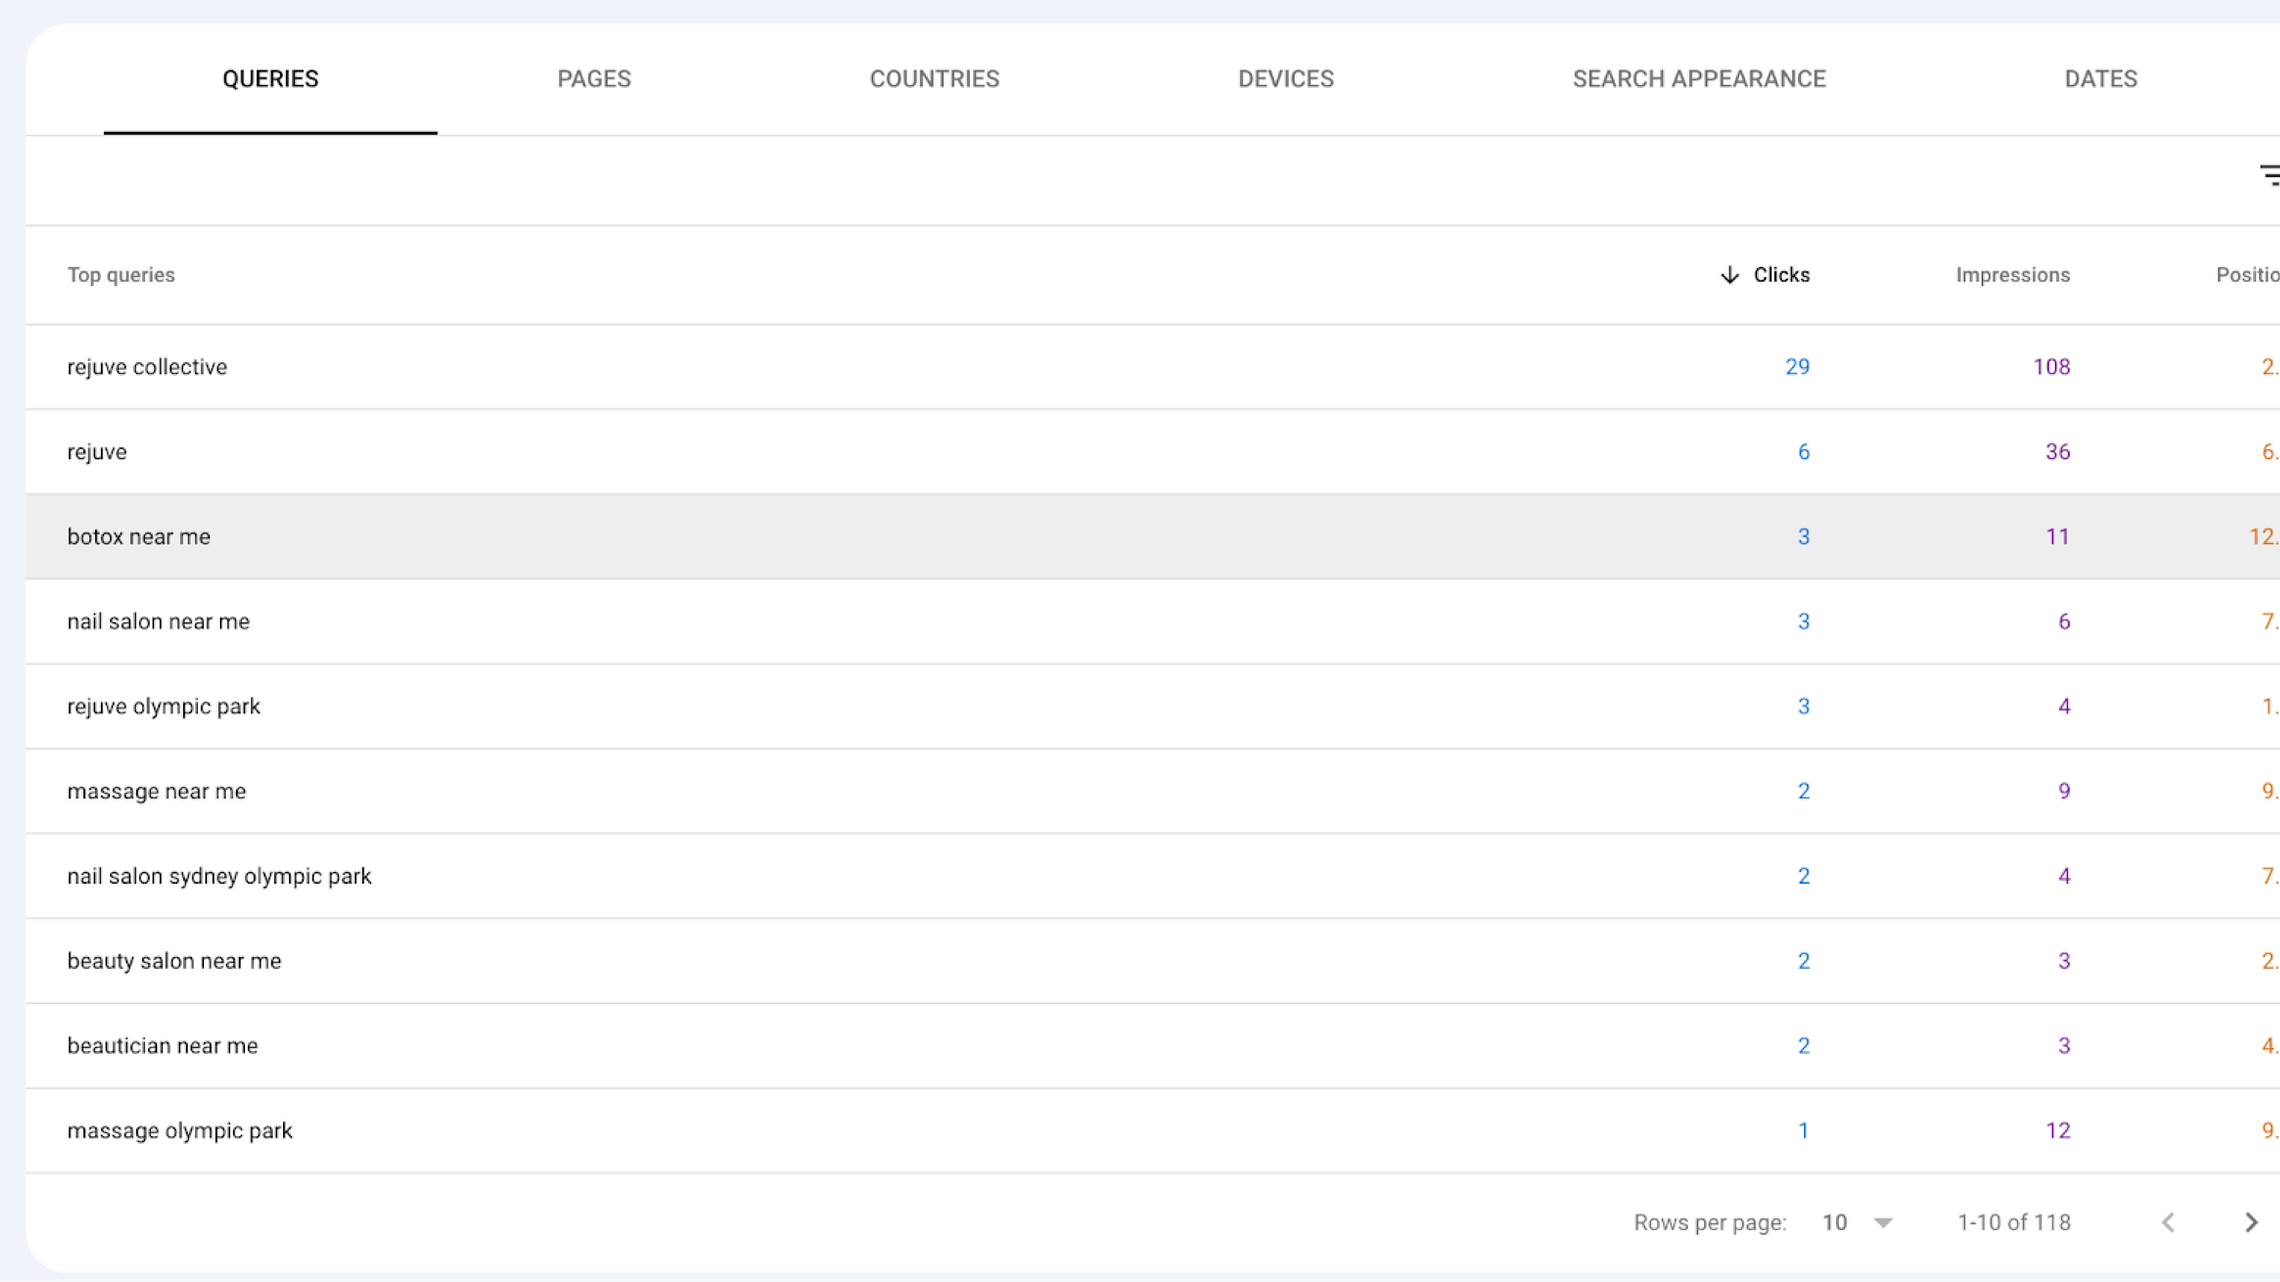
Task: Open the DATES tab
Action: (x=2101, y=78)
